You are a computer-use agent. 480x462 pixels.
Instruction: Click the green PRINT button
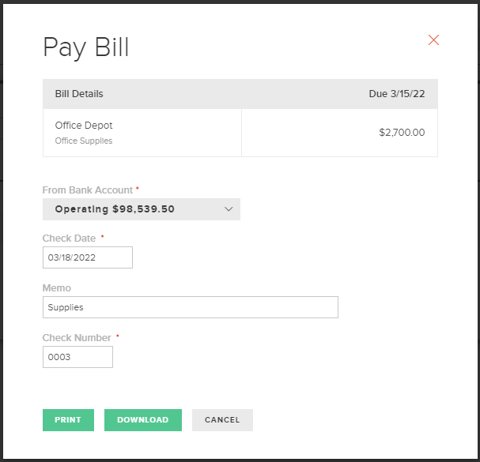coord(68,420)
